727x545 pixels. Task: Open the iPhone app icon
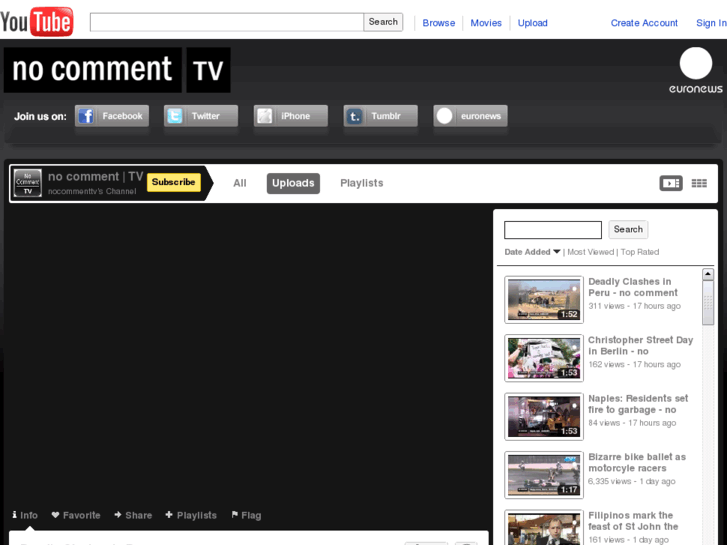pos(265,116)
